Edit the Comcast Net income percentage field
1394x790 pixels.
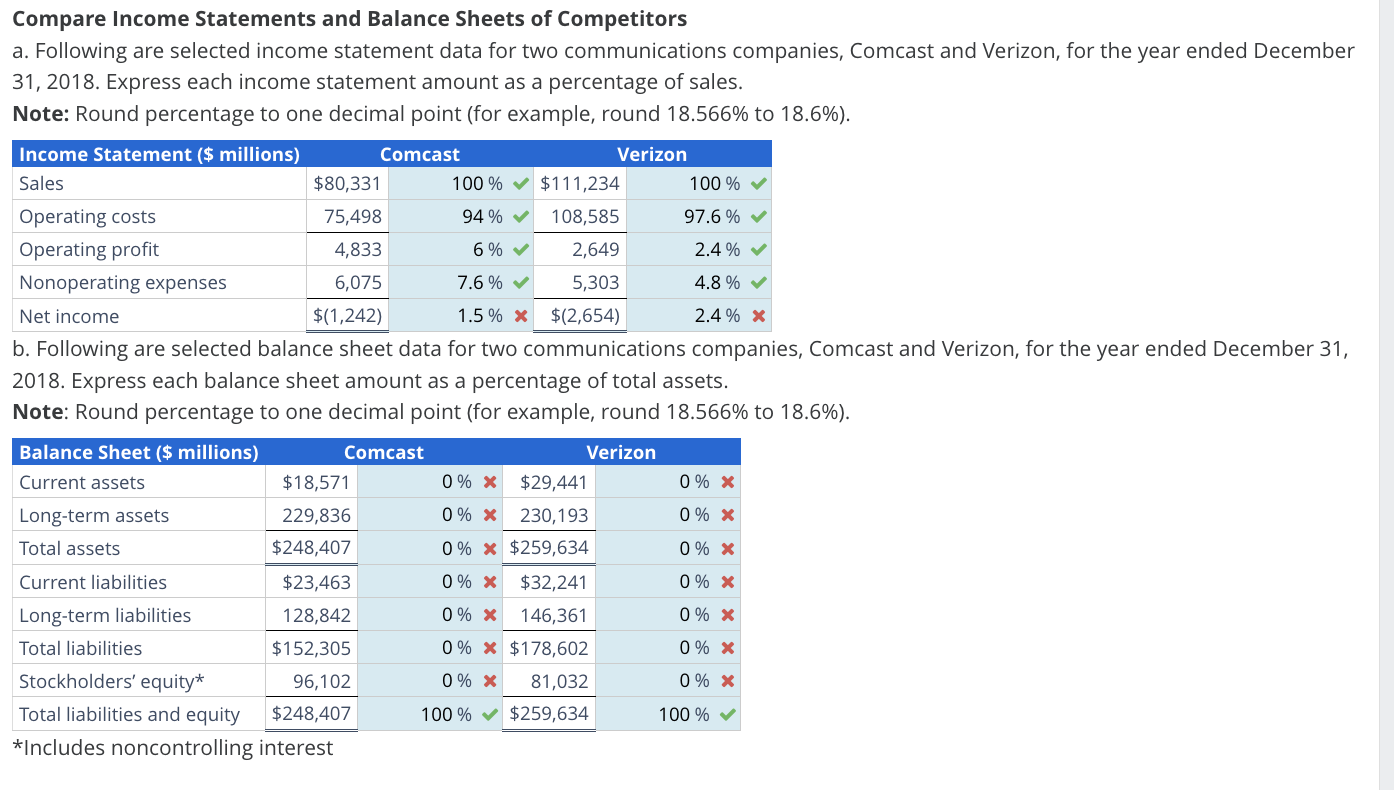[461, 316]
